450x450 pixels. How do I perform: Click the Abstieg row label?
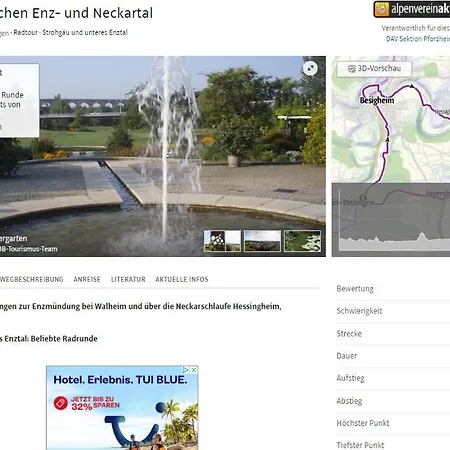[349, 401]
